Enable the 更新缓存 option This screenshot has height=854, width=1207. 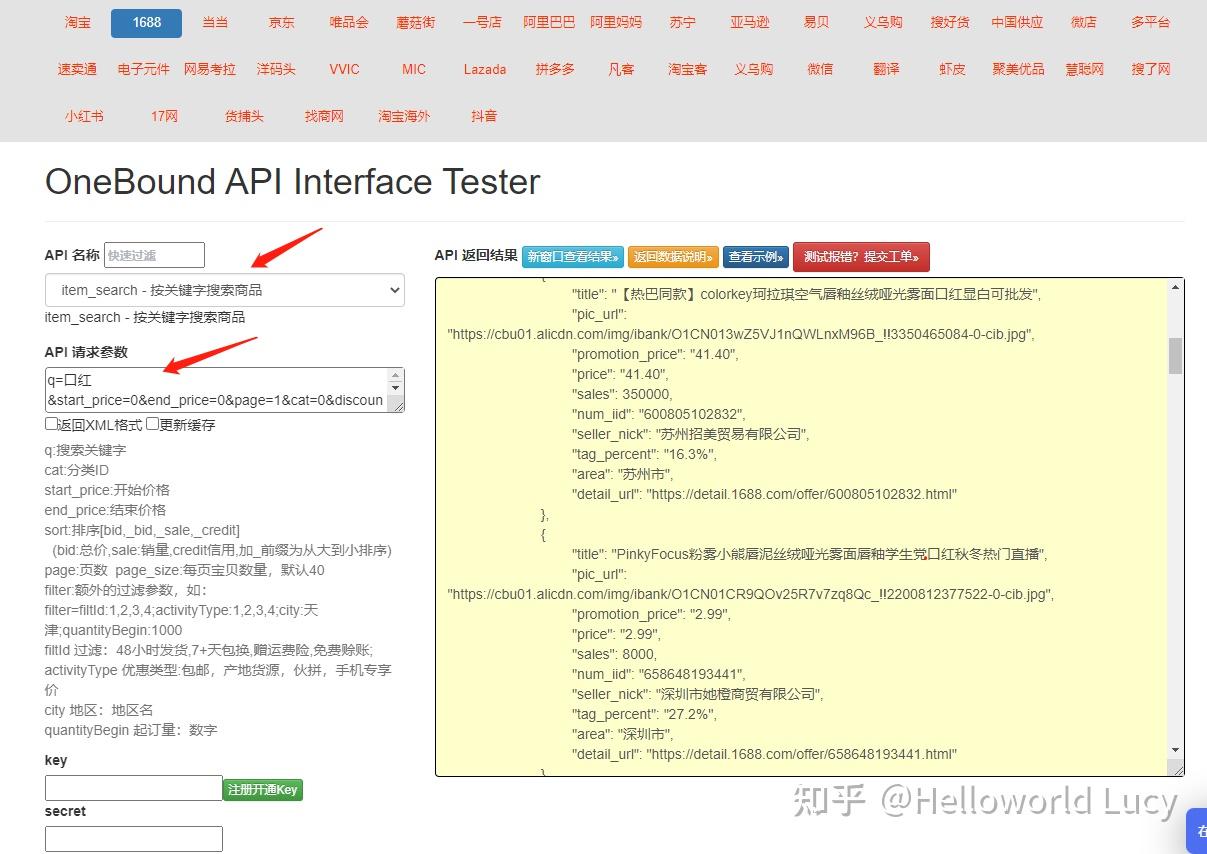(152, 424)
